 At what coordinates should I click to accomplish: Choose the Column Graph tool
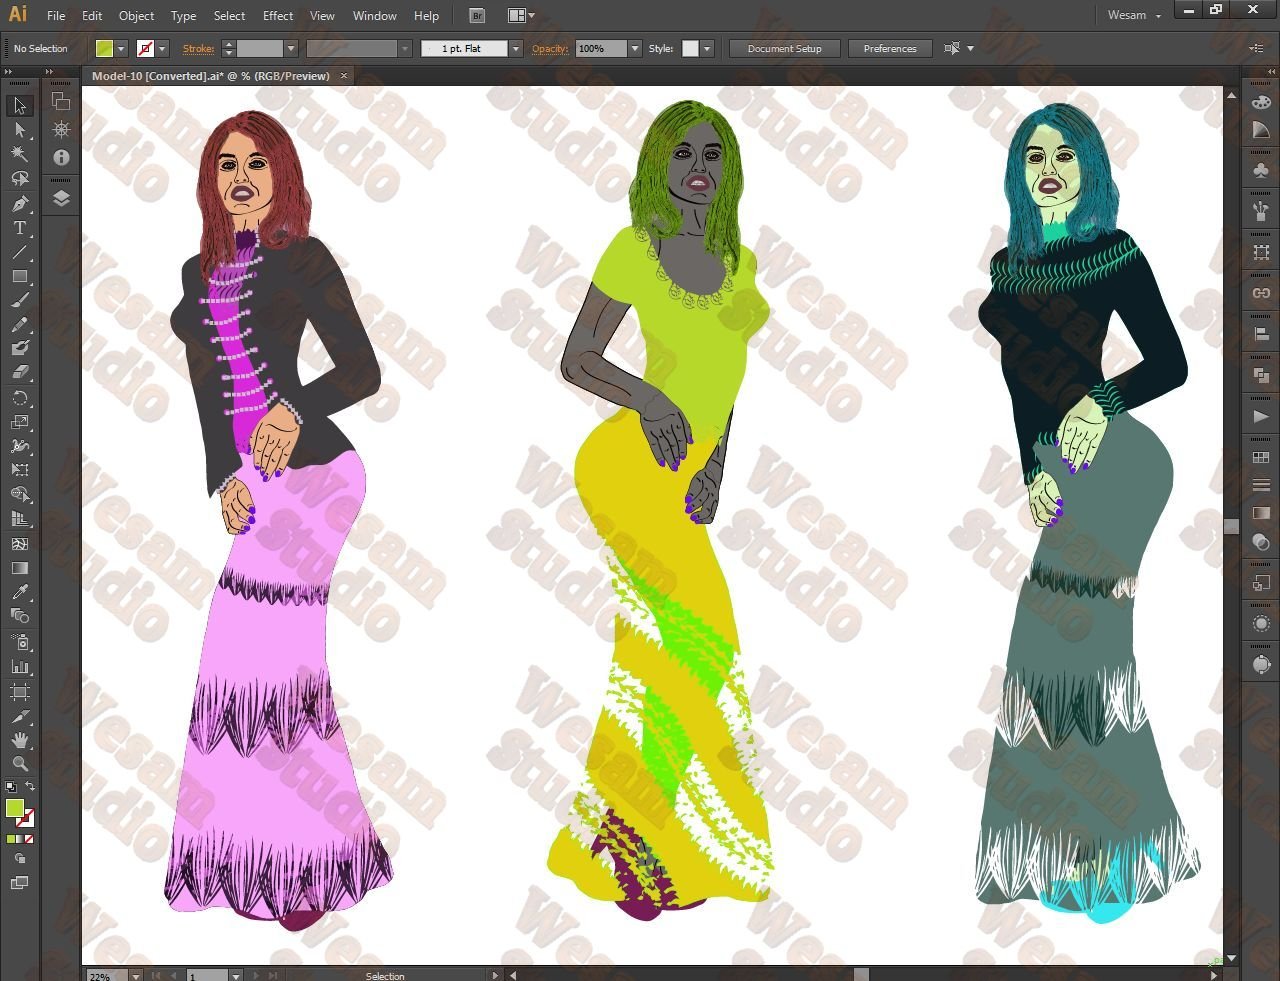coord(19,666)
